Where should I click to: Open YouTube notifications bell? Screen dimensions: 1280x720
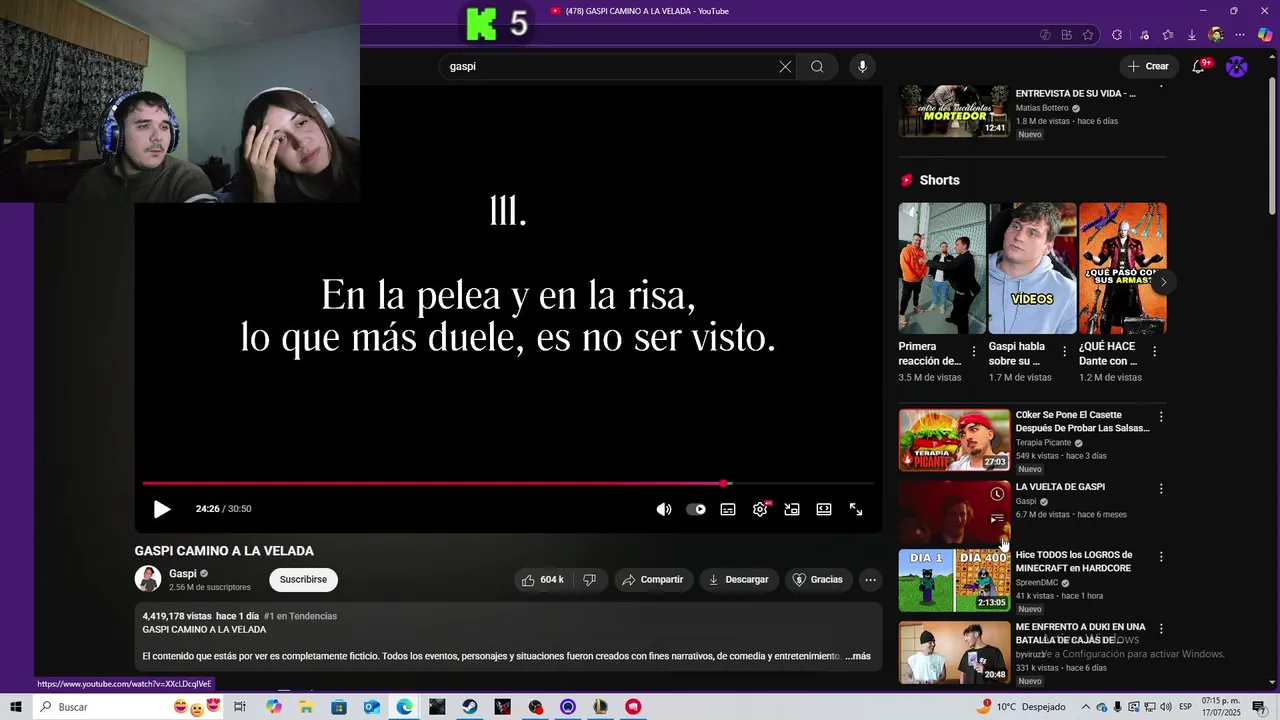coord(1198,67)
